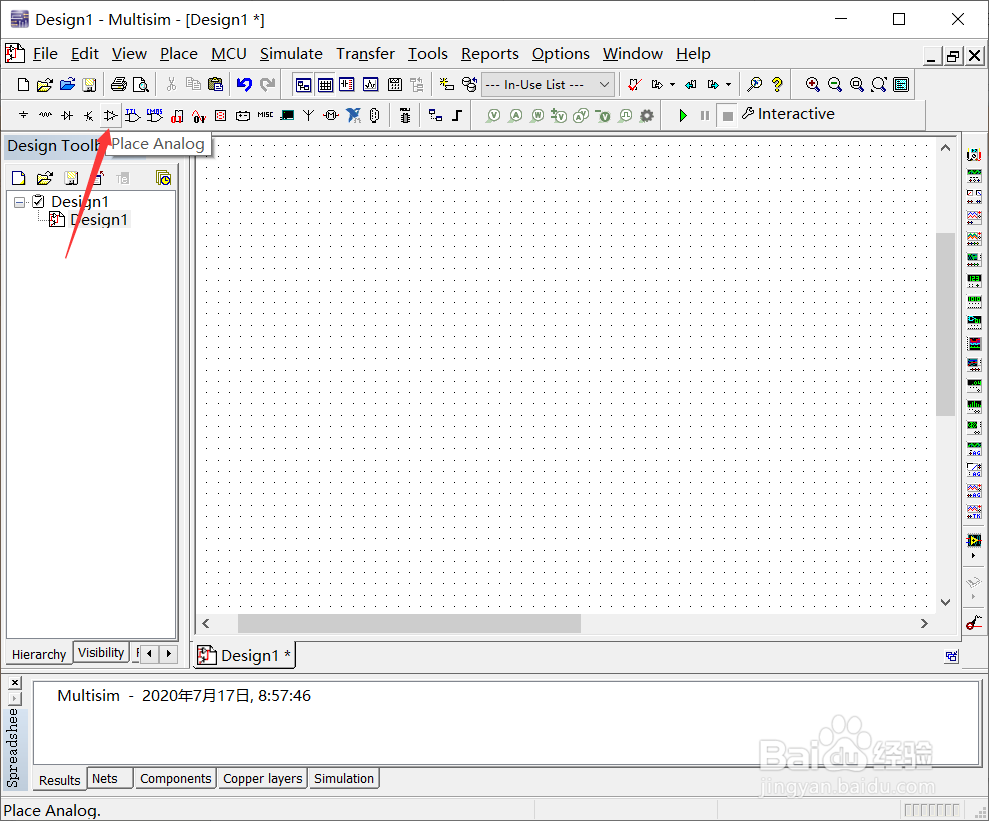The width and height of the screenshot is (989, 821).
Task: Switch to the Hierarchy tab
Action: [38, 654]
